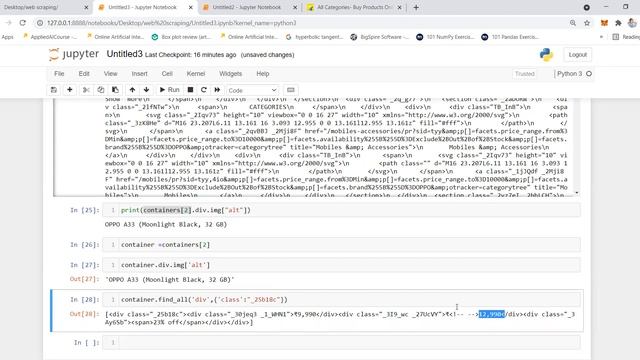
Task: Click the browser address bar
Action: coord(302,23)
